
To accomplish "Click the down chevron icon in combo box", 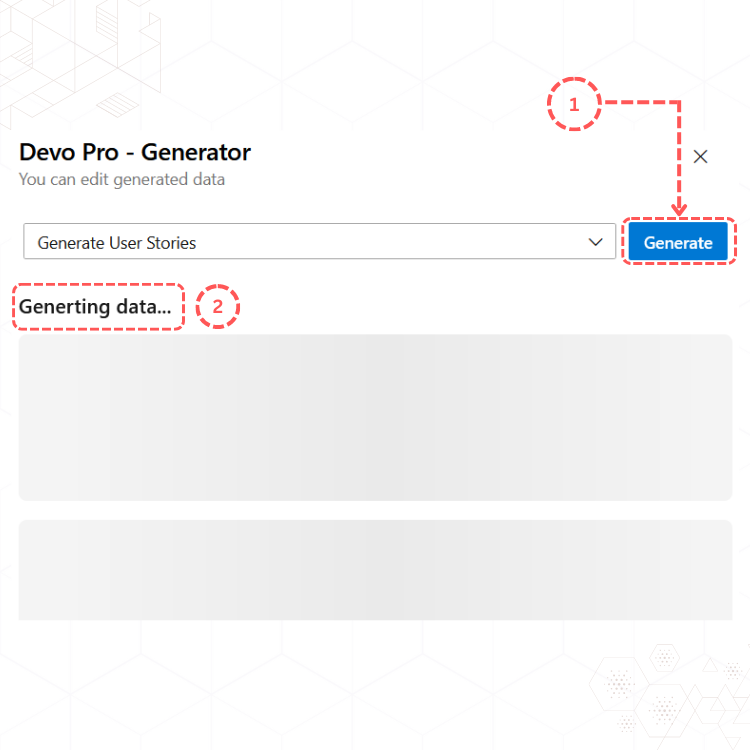I will point(596,242).
